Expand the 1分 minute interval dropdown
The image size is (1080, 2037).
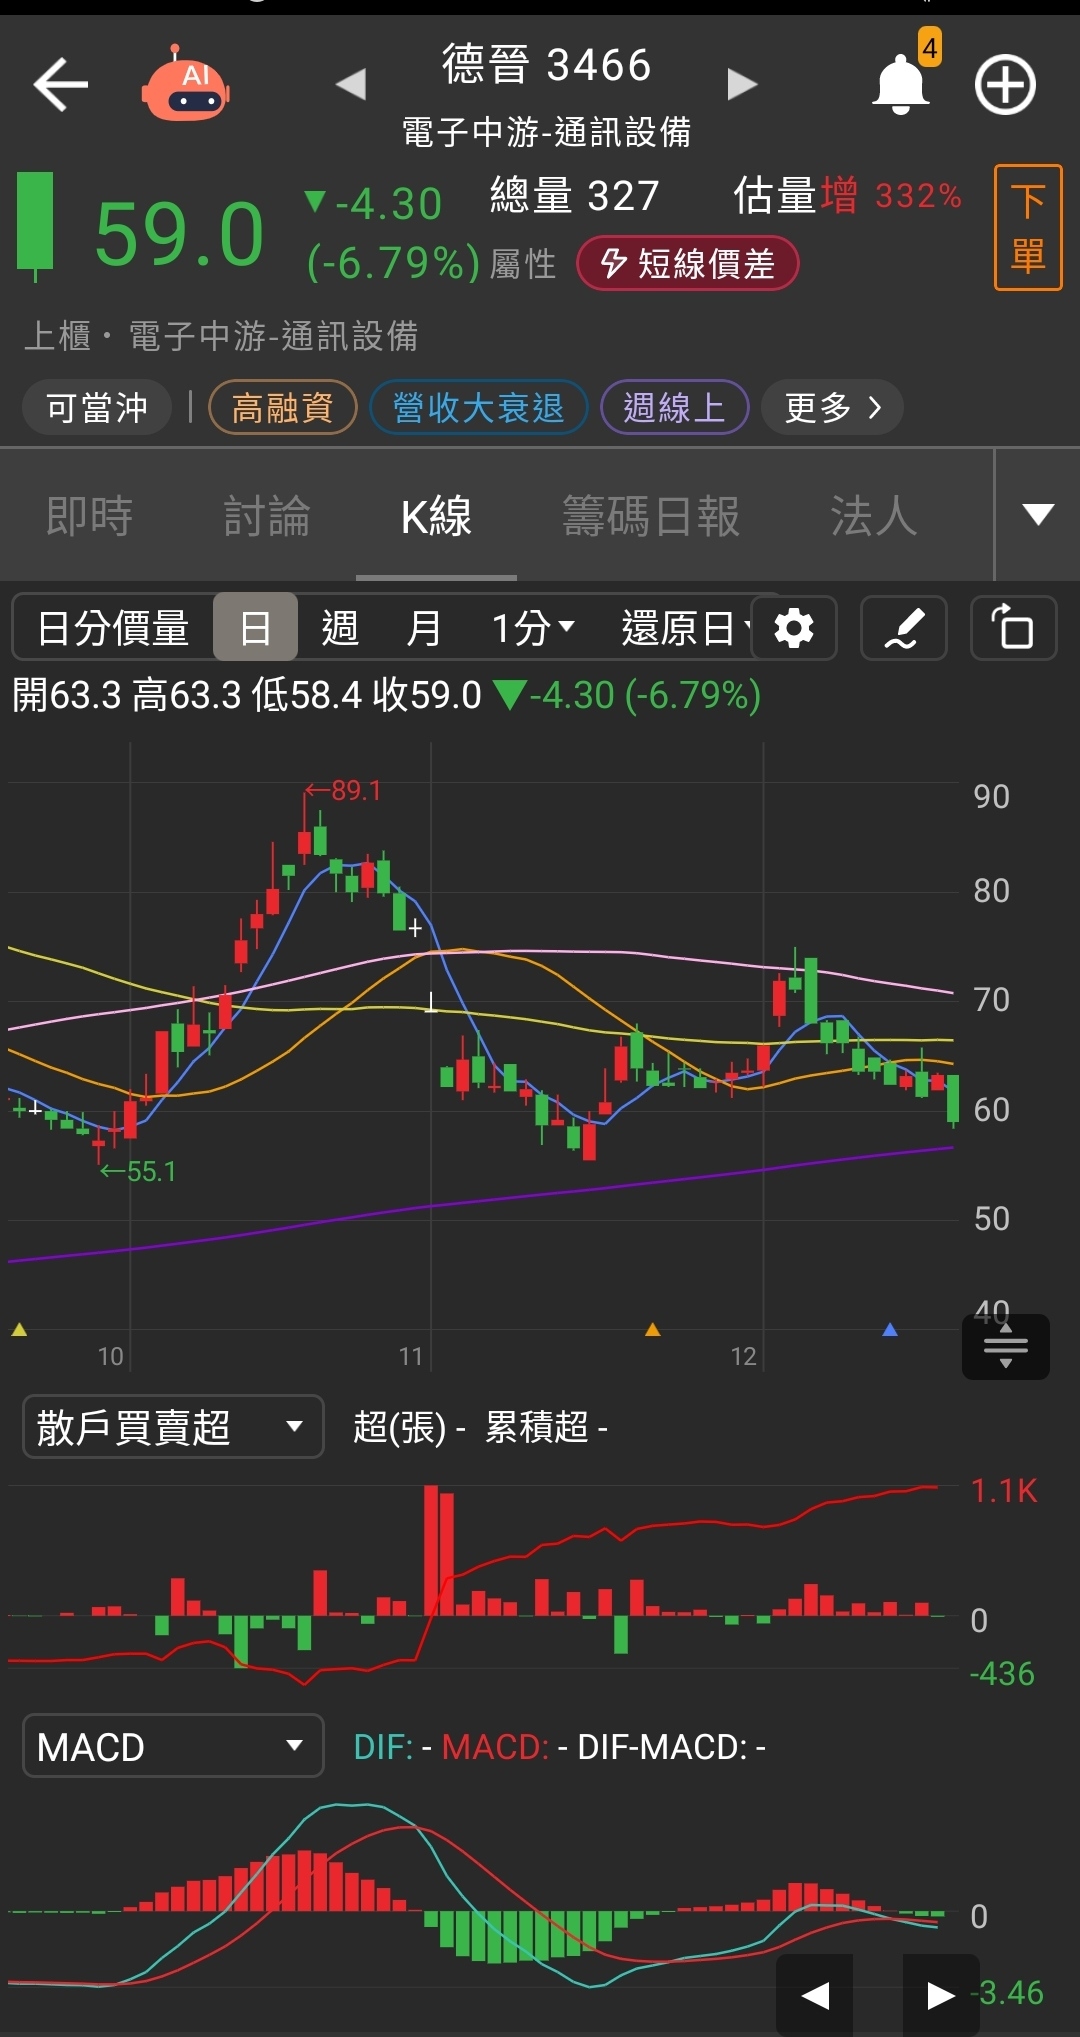[533, 629]
